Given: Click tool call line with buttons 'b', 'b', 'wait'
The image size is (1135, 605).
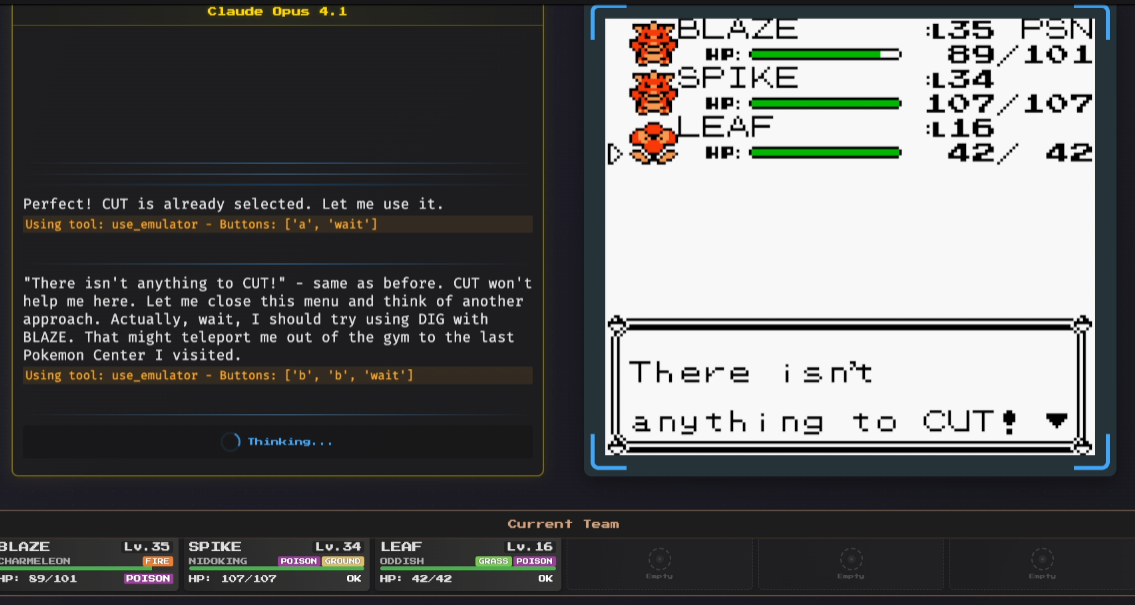Looking at the screenshot, I should (x=278, y=375).
